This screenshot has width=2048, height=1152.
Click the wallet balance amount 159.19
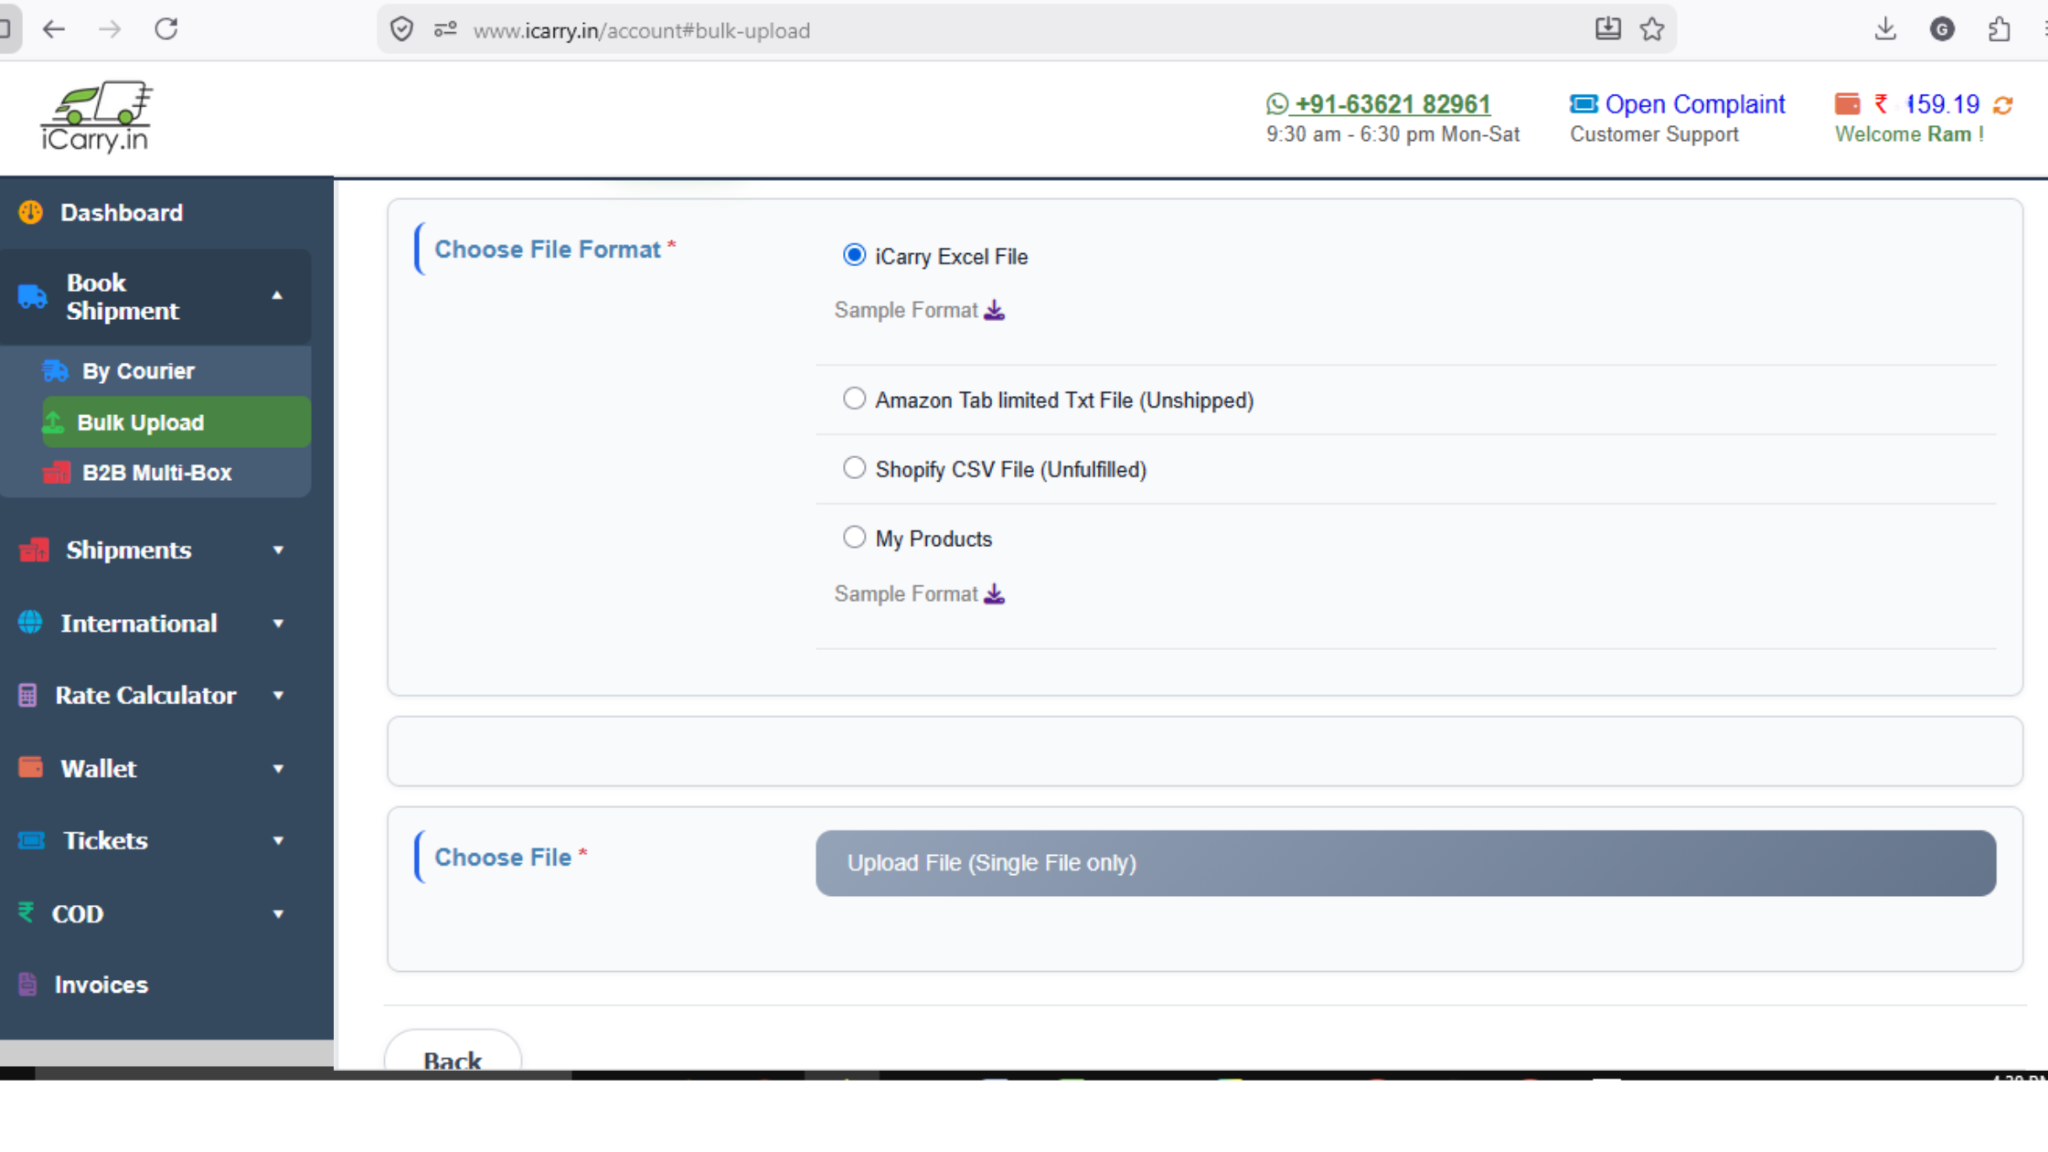1942,104
